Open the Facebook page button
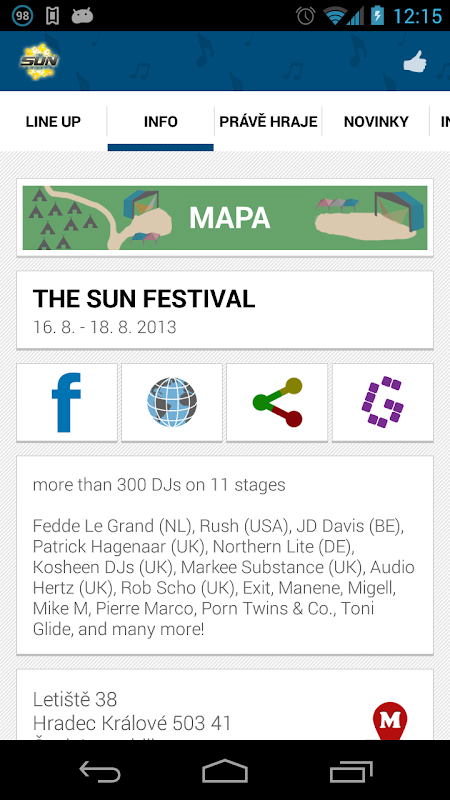The image size is (450, 800). [67, 402]
